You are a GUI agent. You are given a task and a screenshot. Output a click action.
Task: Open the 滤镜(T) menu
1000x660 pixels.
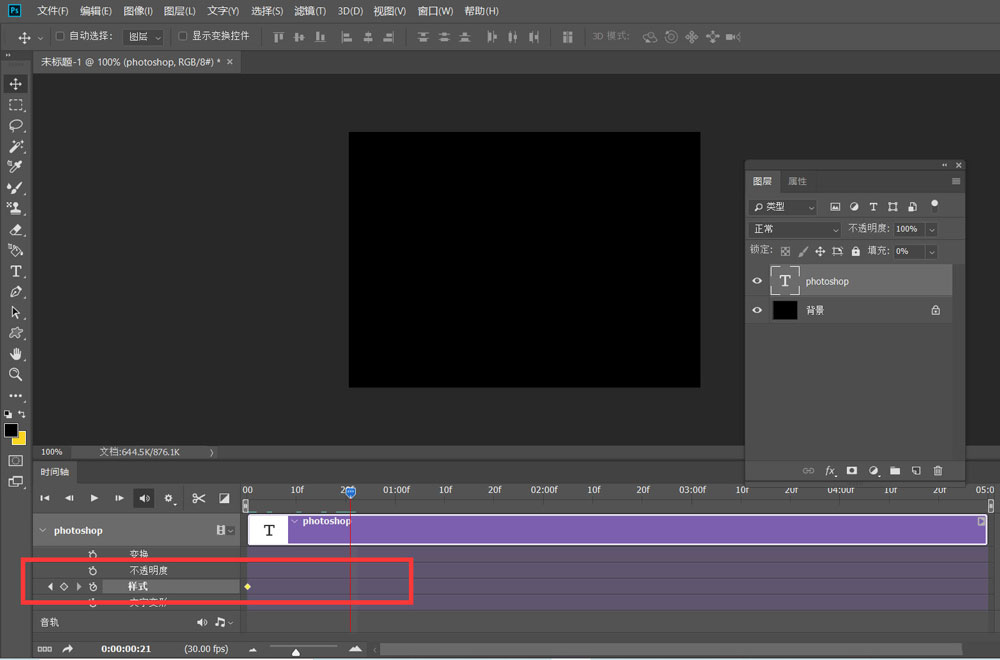coord(310,11)
